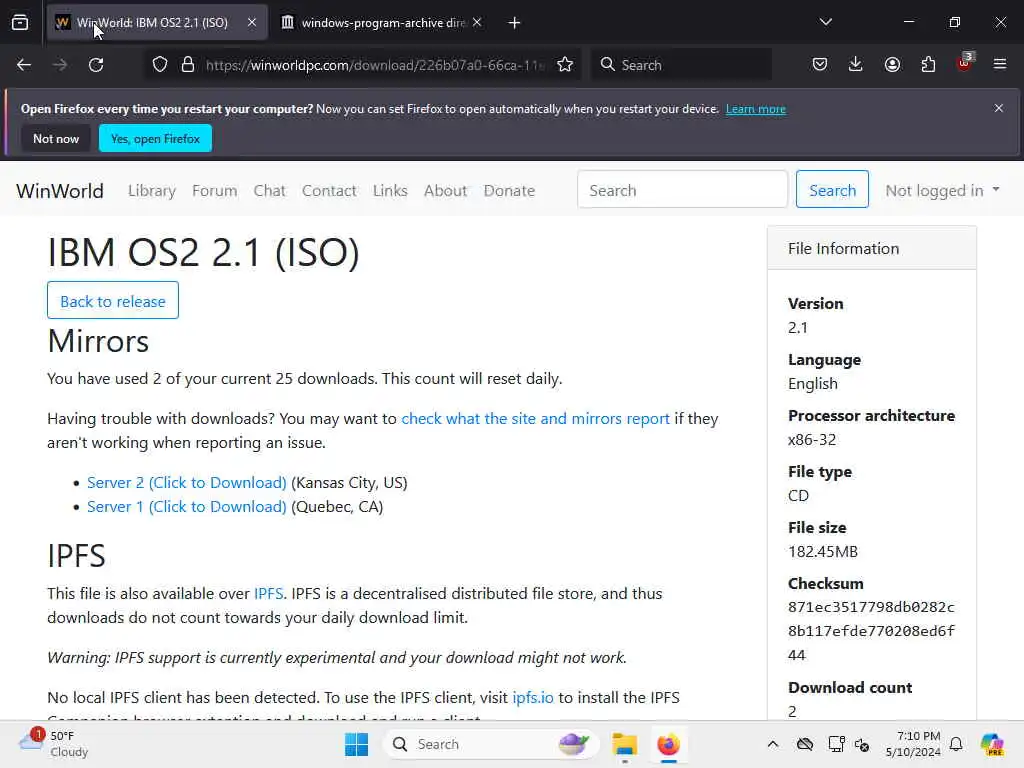Open the Forum menu item

coord(214,191)
